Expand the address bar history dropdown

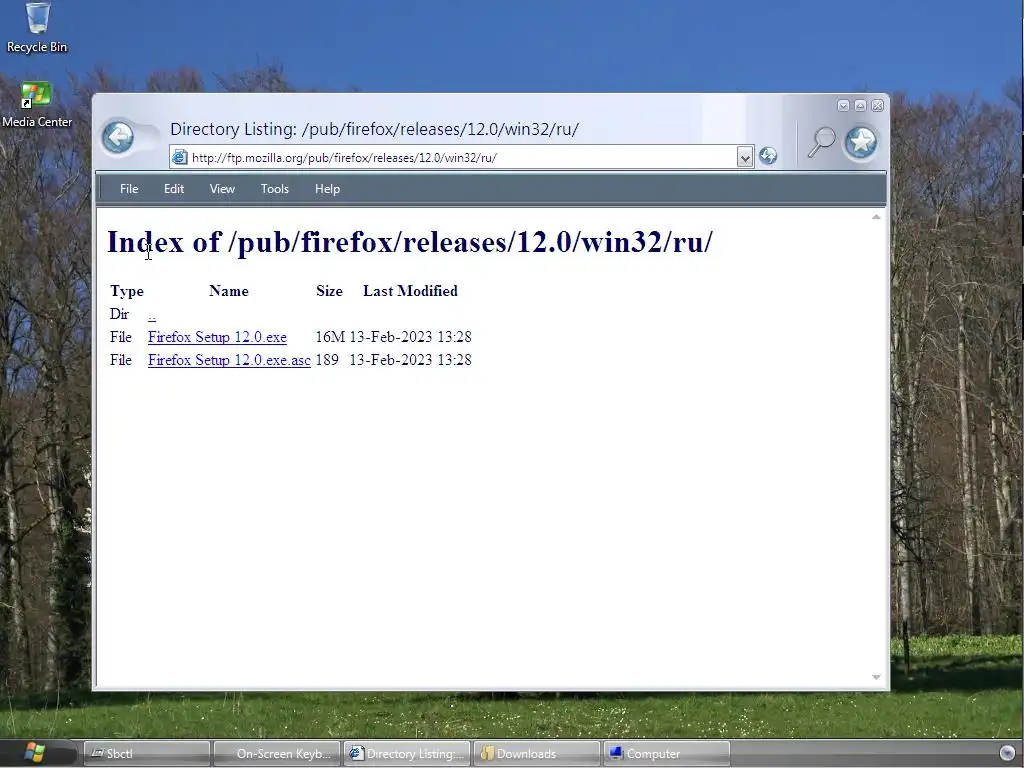point(744,157)
